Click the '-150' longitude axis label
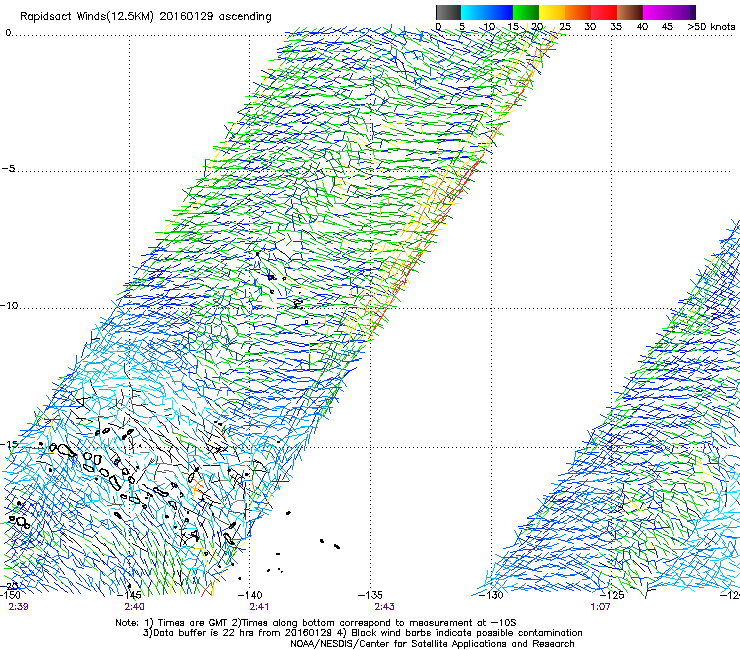740x650 pixels. click(x=10, y=595)
